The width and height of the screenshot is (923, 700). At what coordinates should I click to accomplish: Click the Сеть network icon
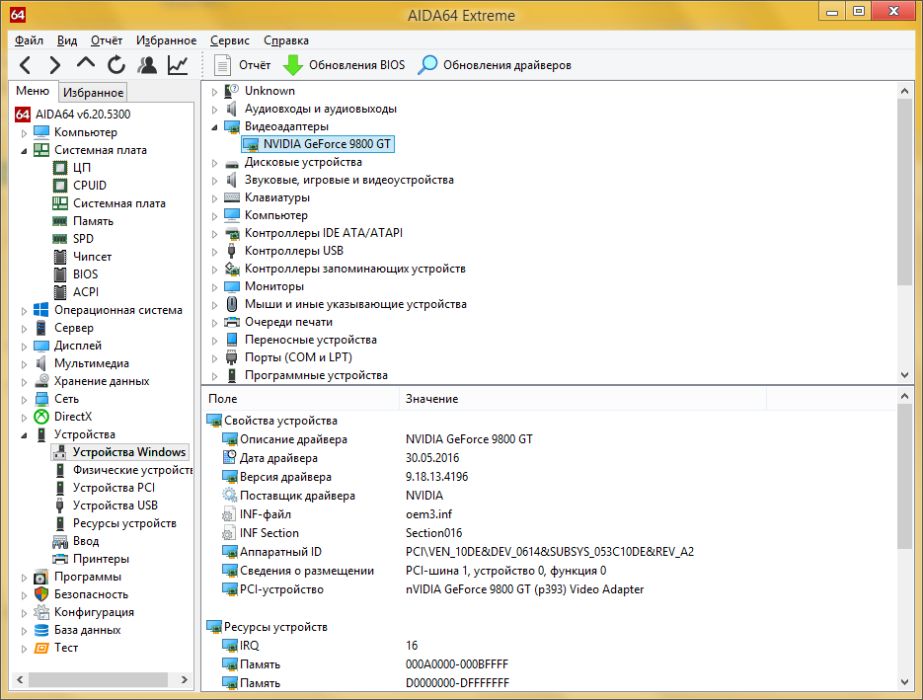tap(41, 399)
